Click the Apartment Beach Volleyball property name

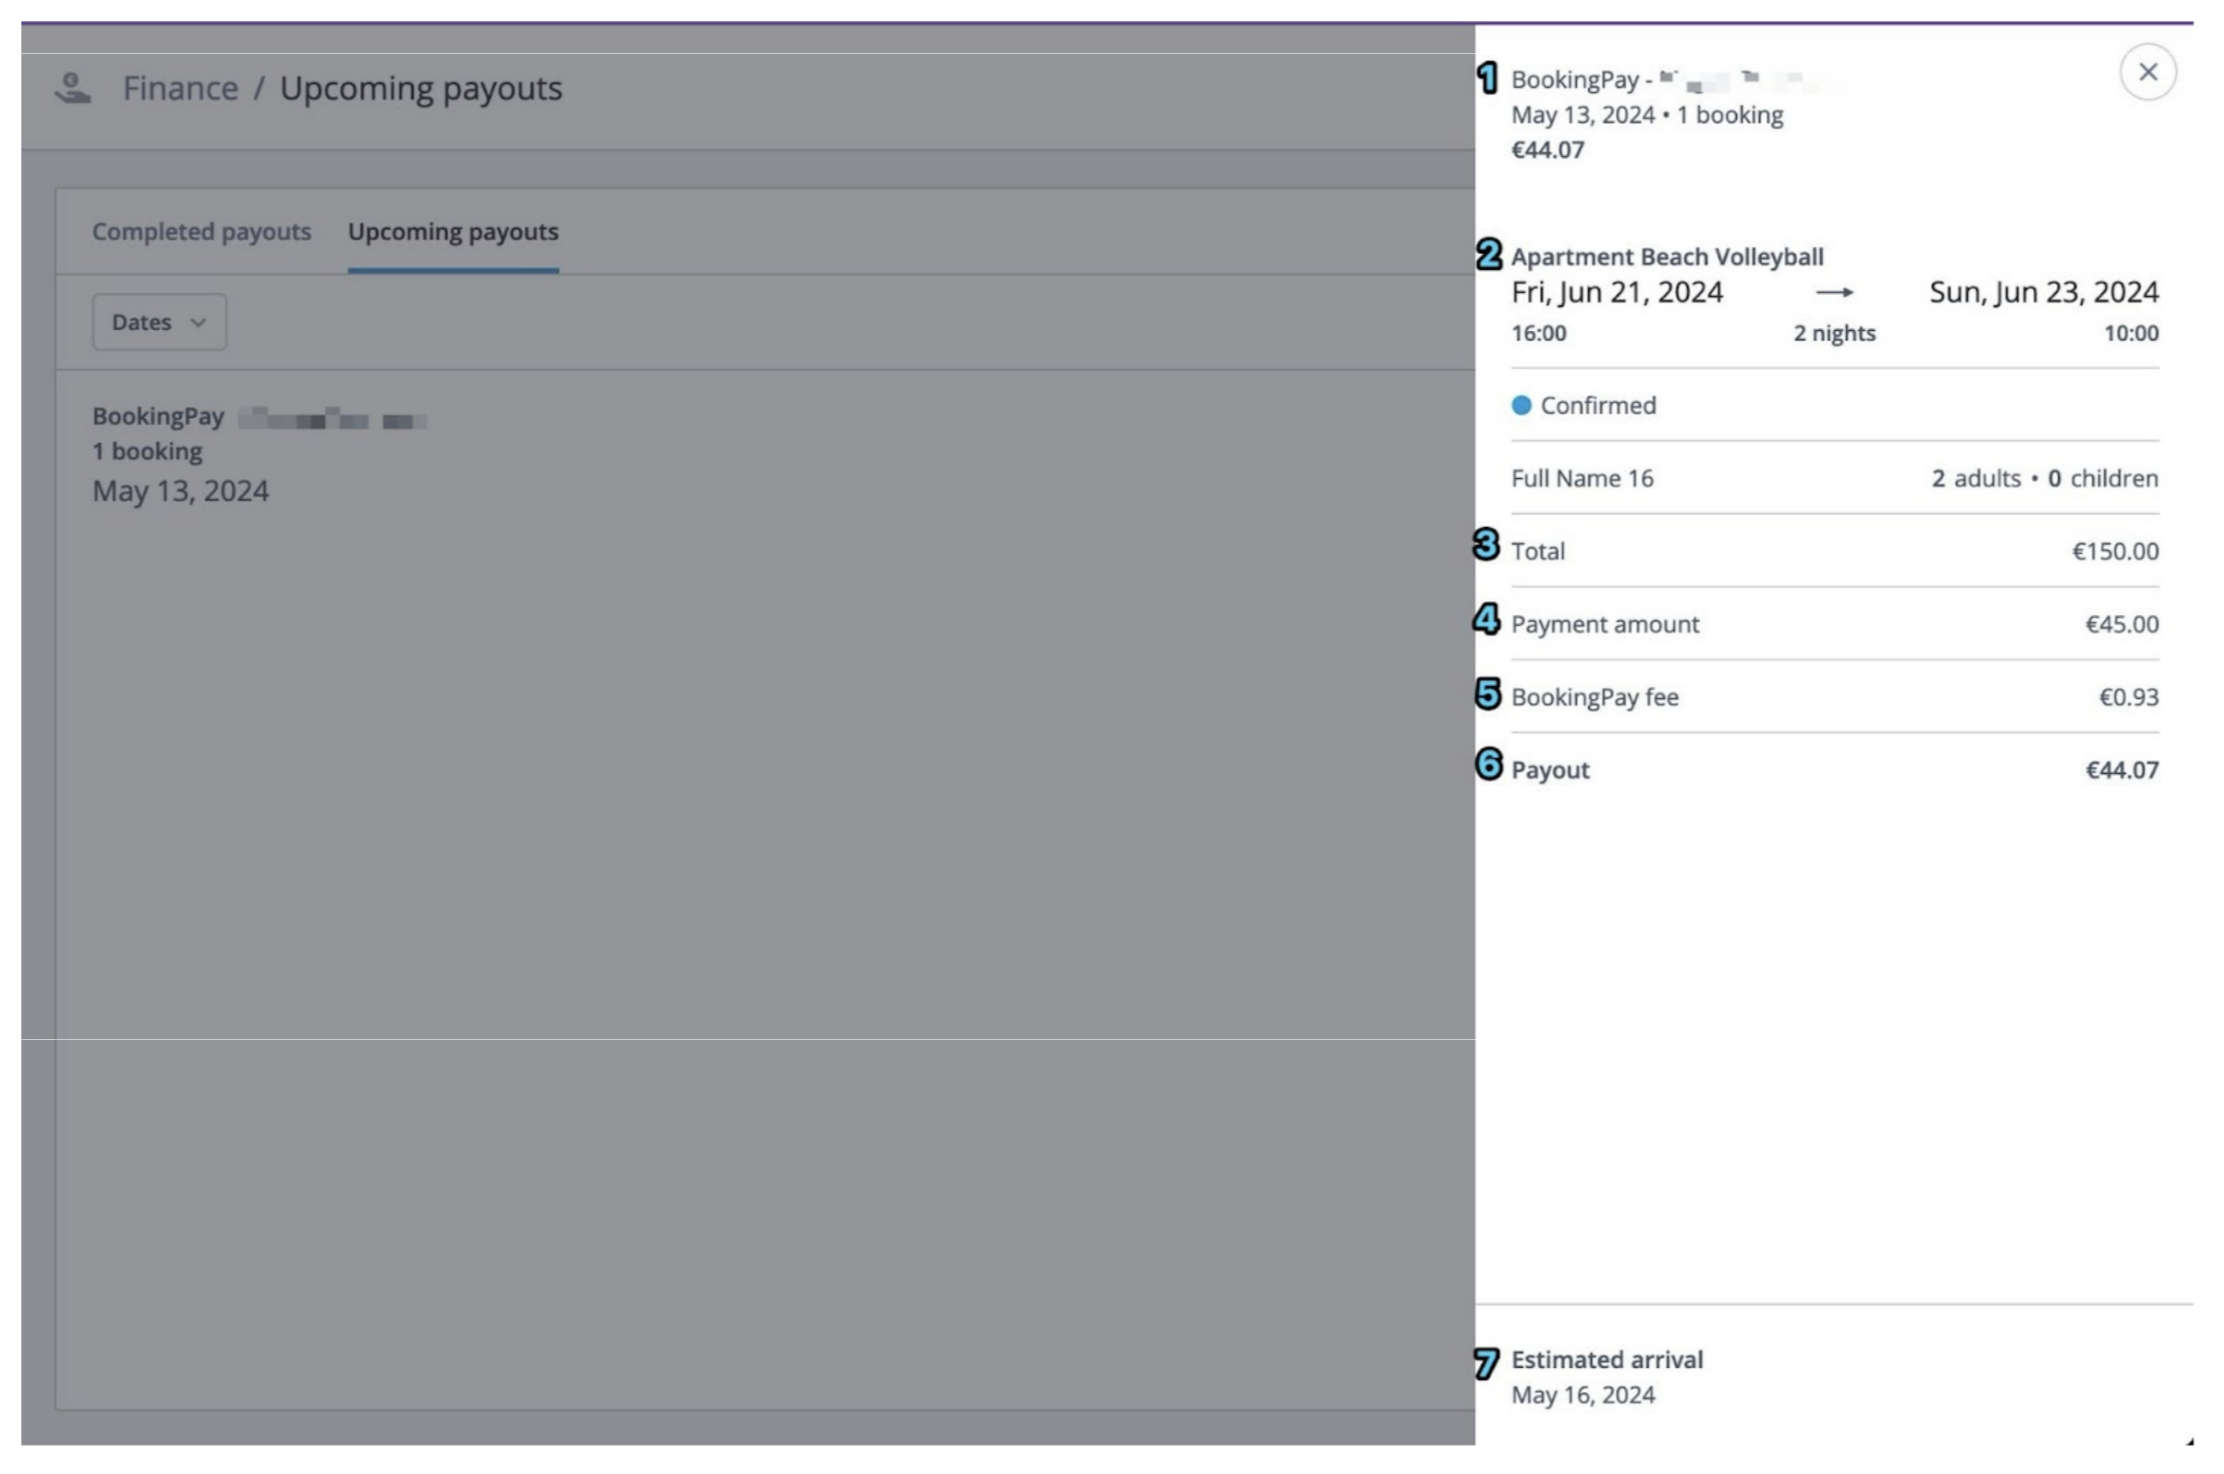(x=1667, y=257)
